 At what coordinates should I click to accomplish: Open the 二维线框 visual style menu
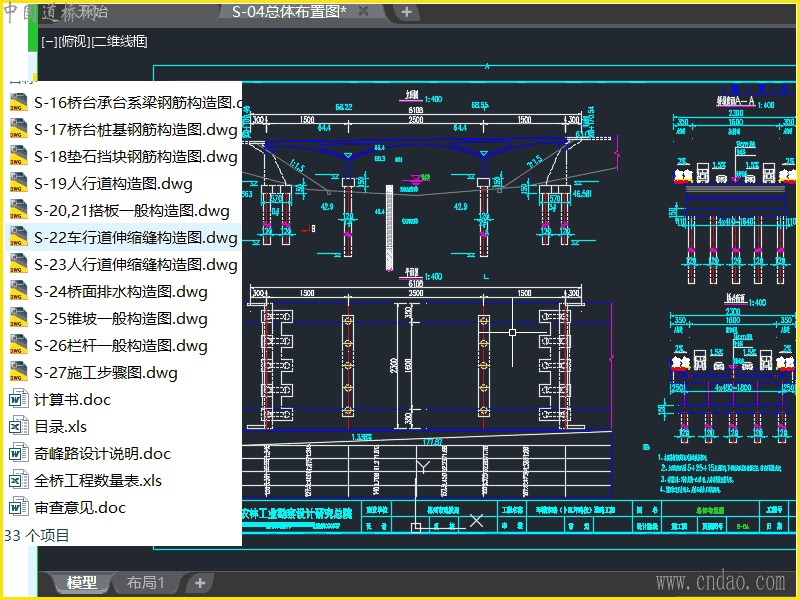point(119,42)
